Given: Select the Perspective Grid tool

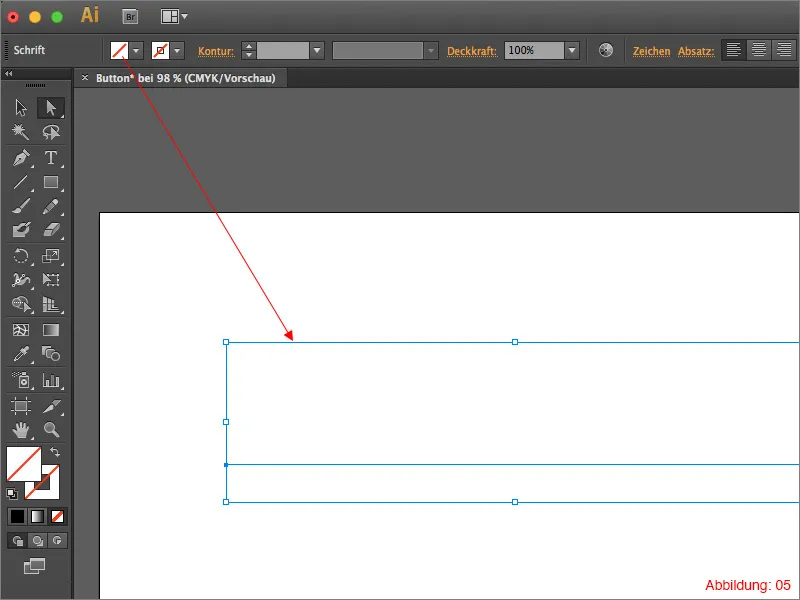Looking at the screenshot, I should pyautogui.click(x=51, y=304).
